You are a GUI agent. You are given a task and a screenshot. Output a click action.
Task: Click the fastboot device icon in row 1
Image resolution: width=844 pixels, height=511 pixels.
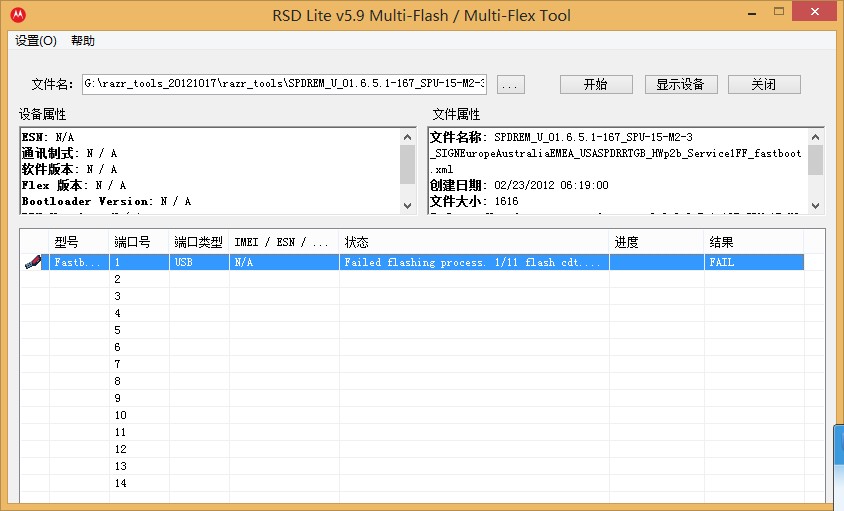point(33,262)
